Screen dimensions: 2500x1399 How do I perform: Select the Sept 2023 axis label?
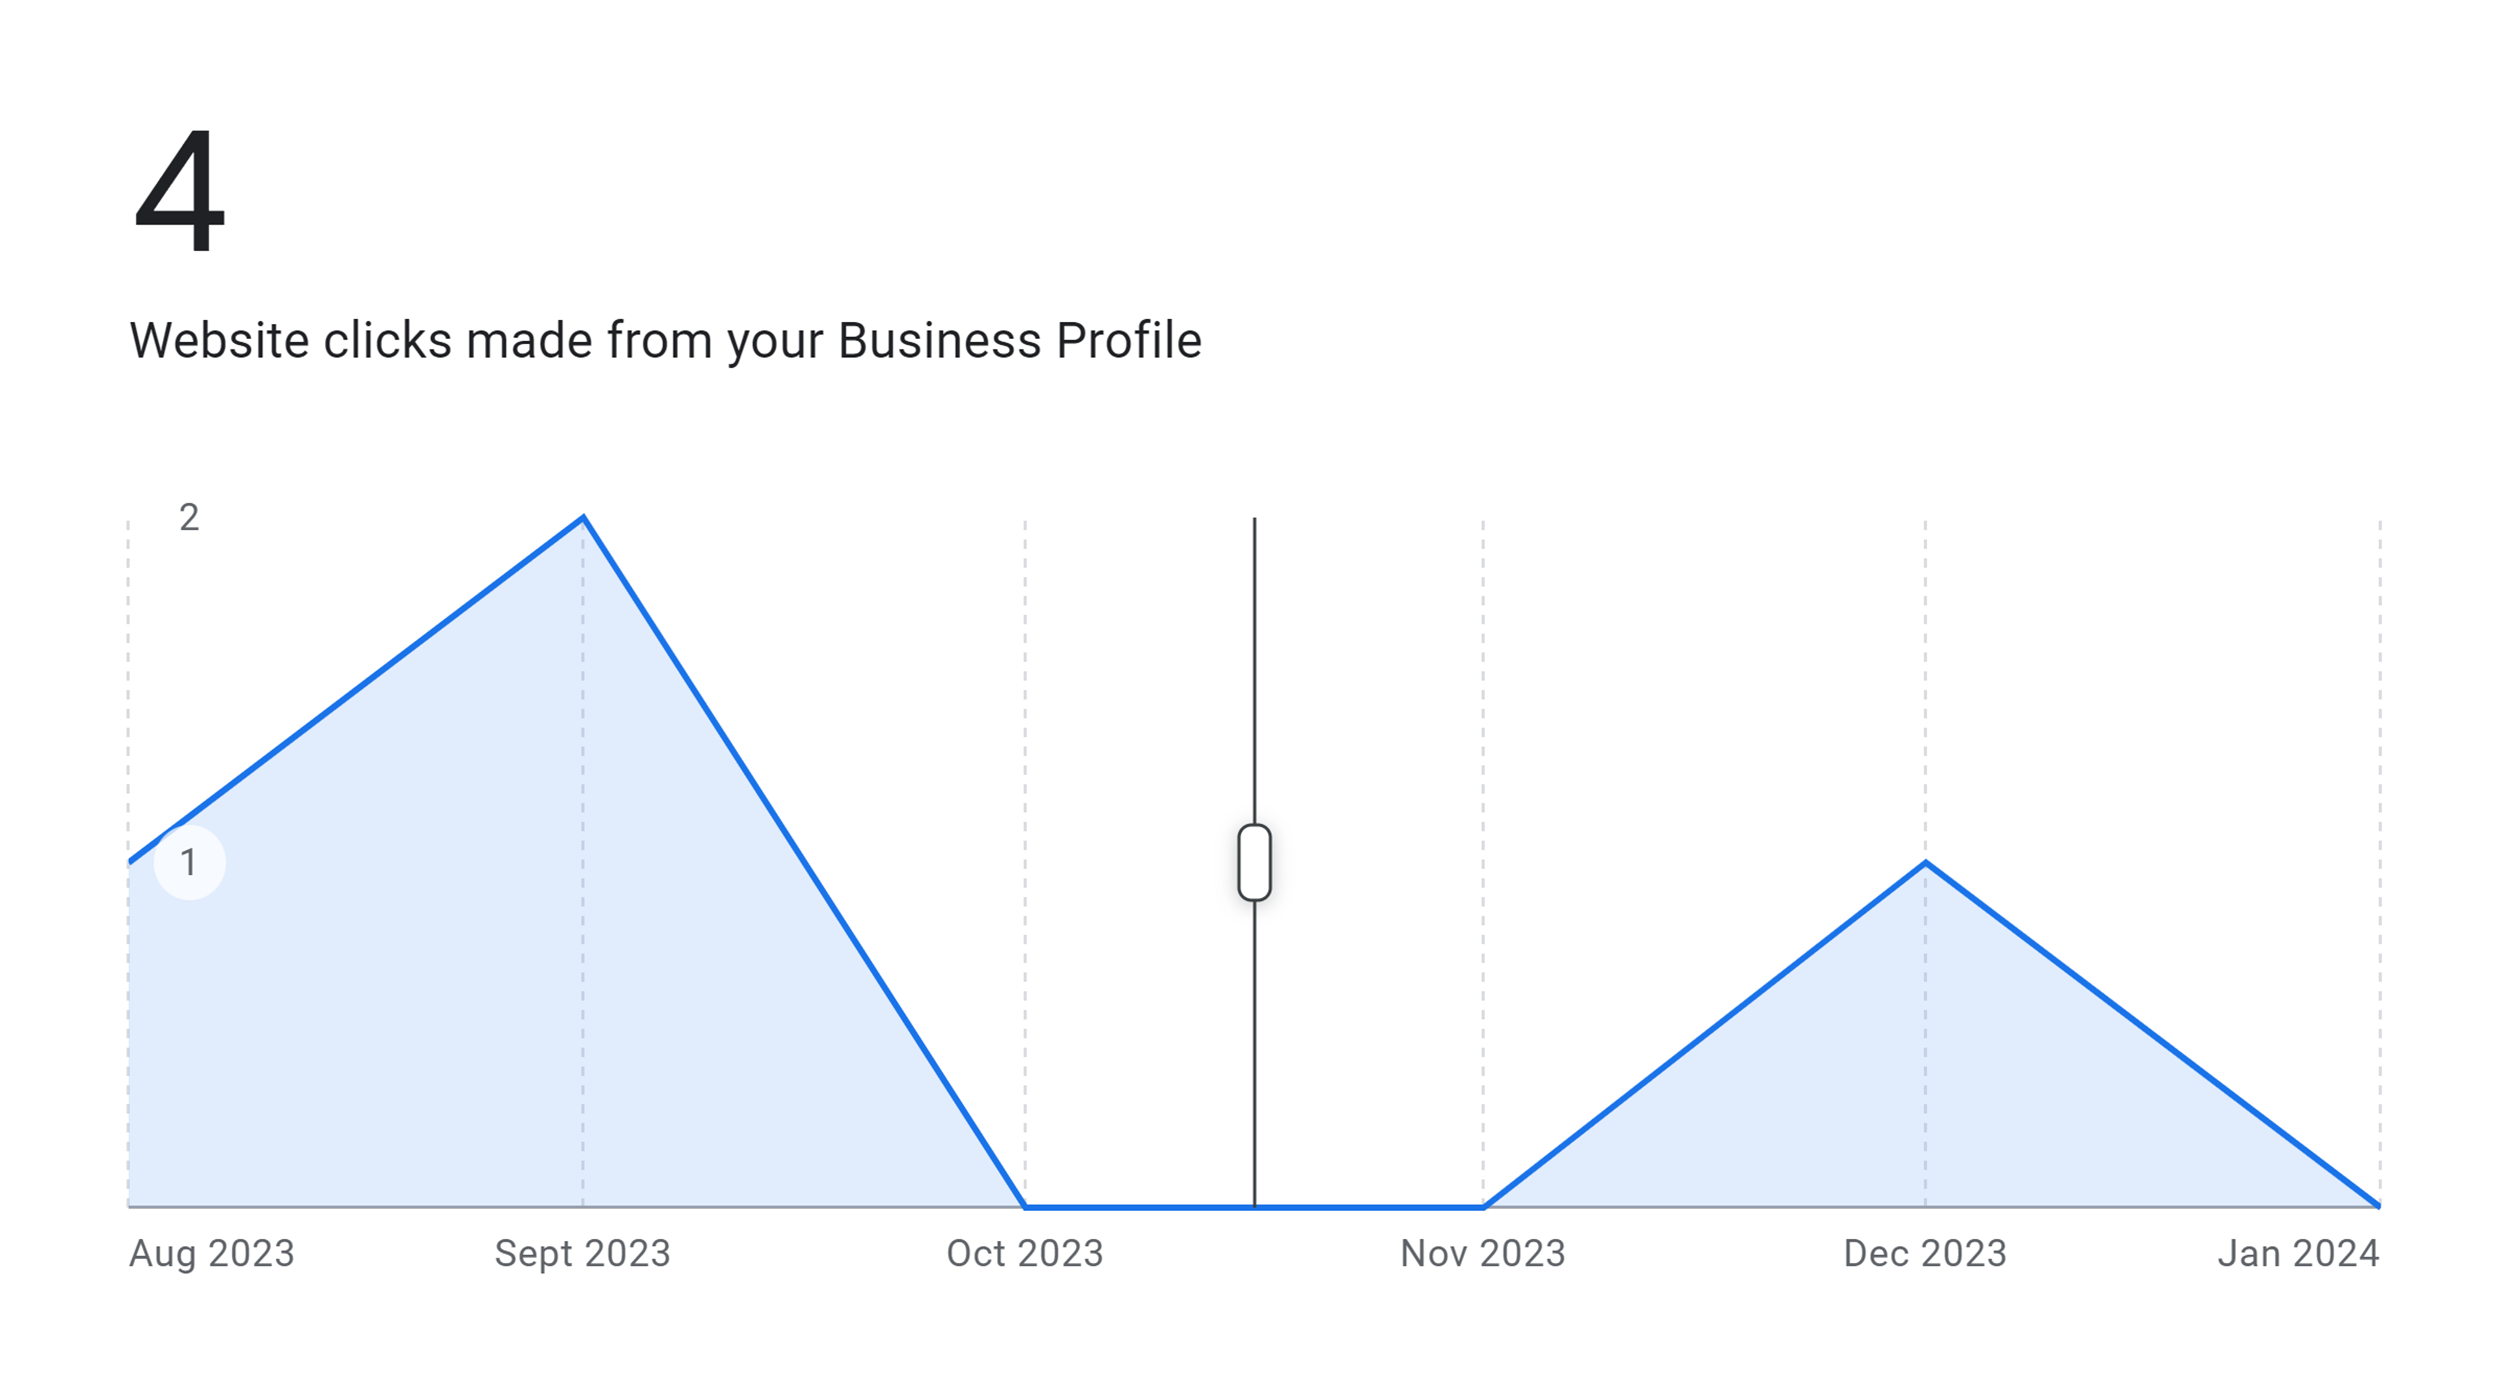tap(582, 1254)
